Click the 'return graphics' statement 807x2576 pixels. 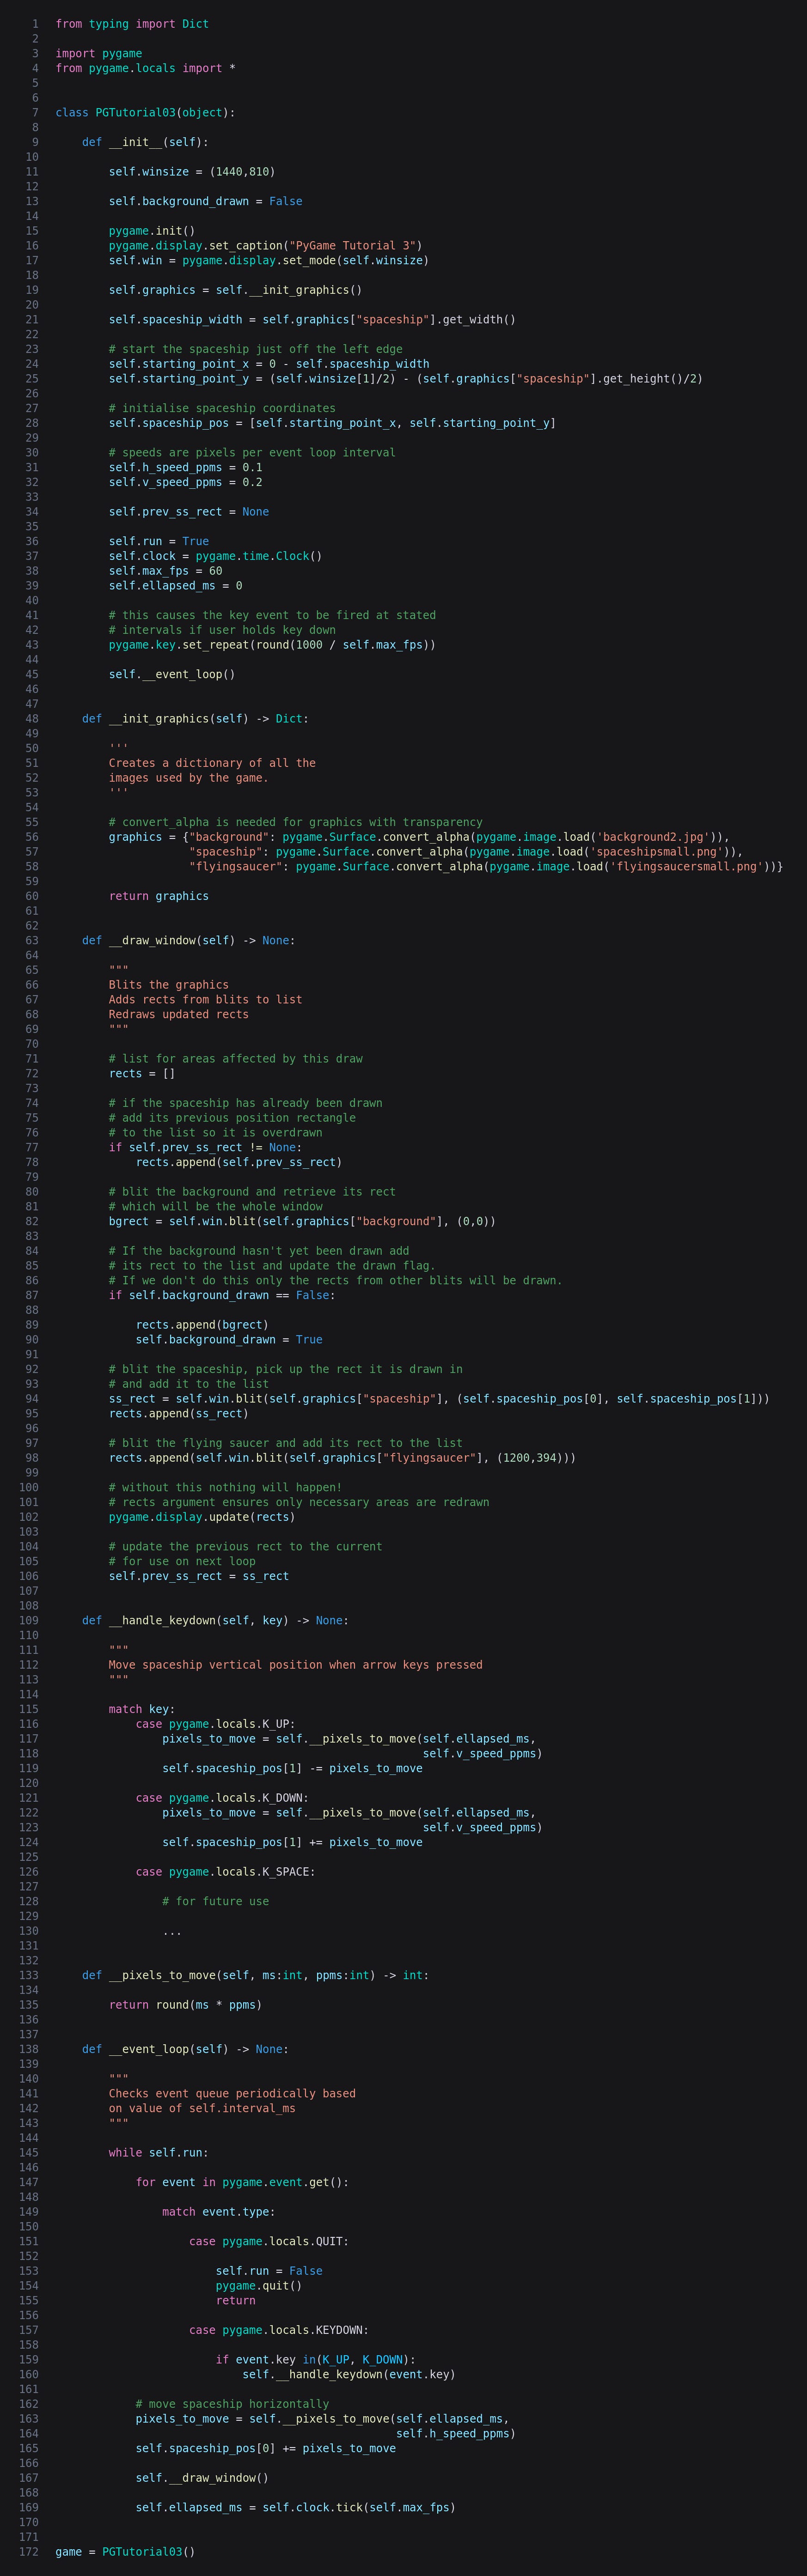[159, 896]
